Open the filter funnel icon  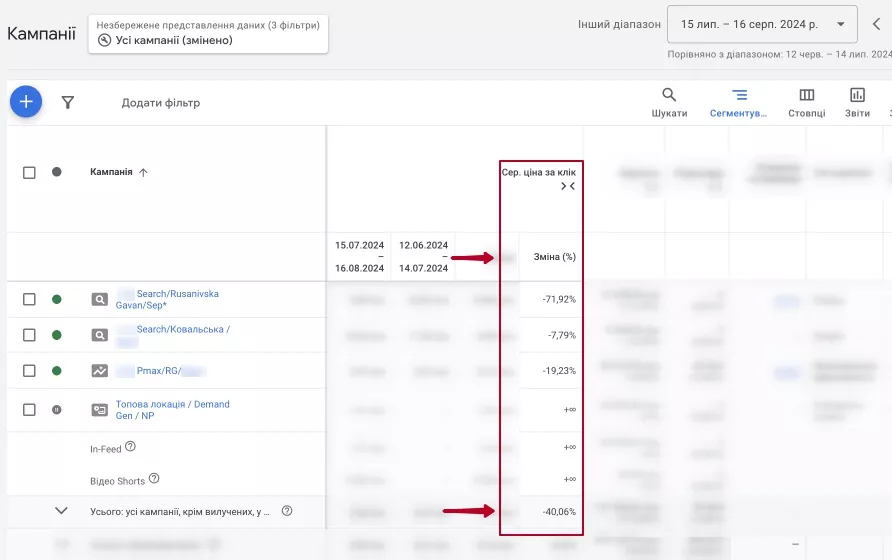pos(68,102)
